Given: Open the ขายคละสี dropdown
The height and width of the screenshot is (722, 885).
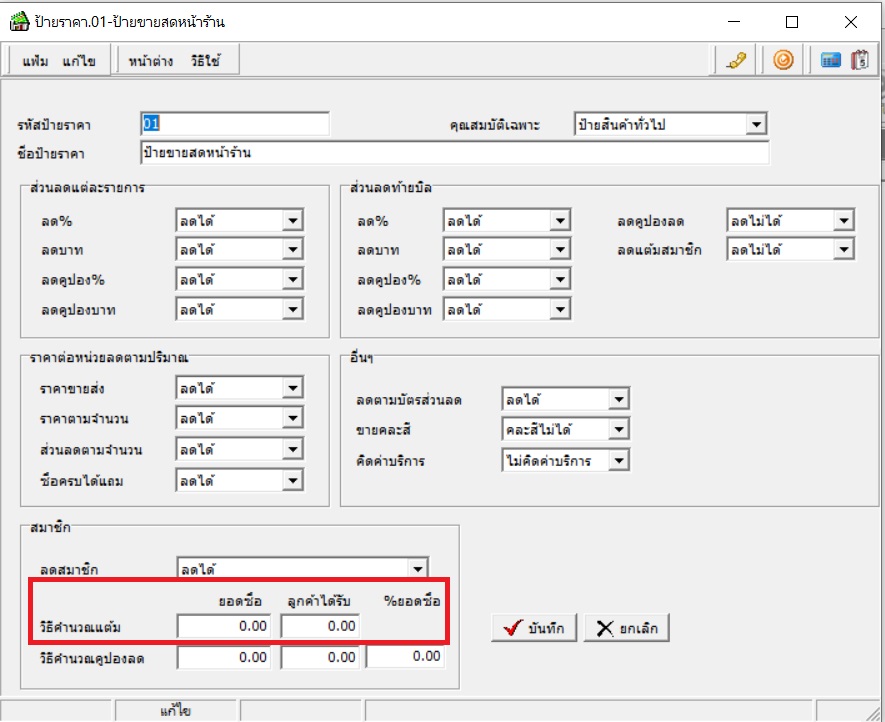Looking at the screenshot, I should pyautogui.click(x=619, y=430).
